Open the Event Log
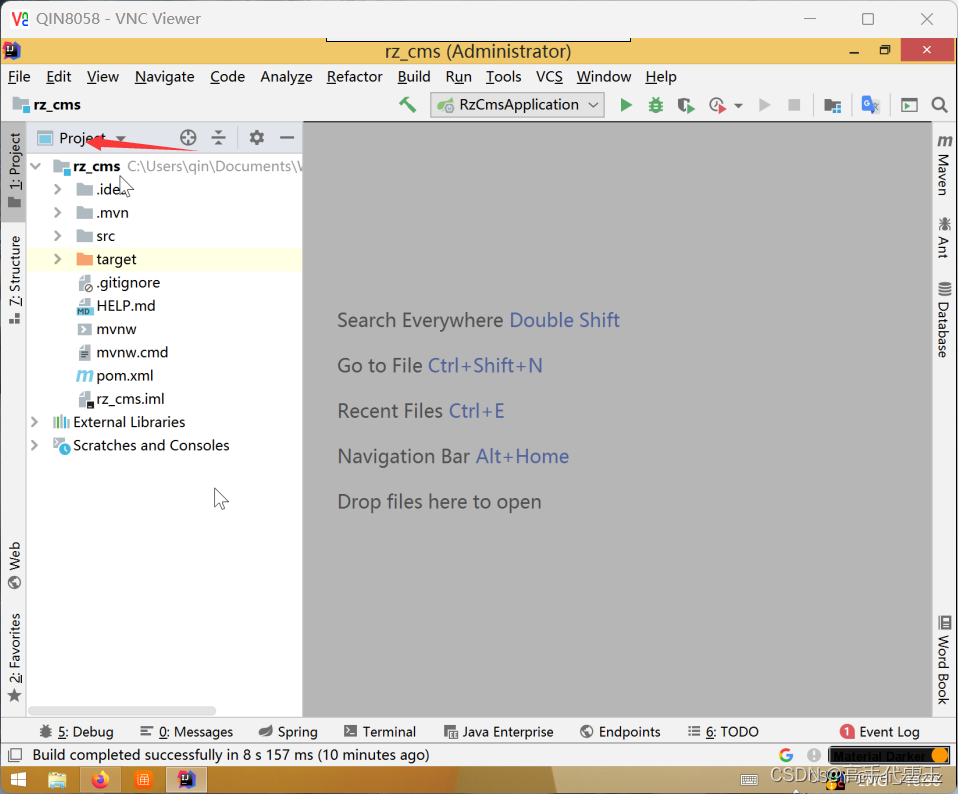The height and width of the screenshot is (794, 958). click(x=880, y=732)
